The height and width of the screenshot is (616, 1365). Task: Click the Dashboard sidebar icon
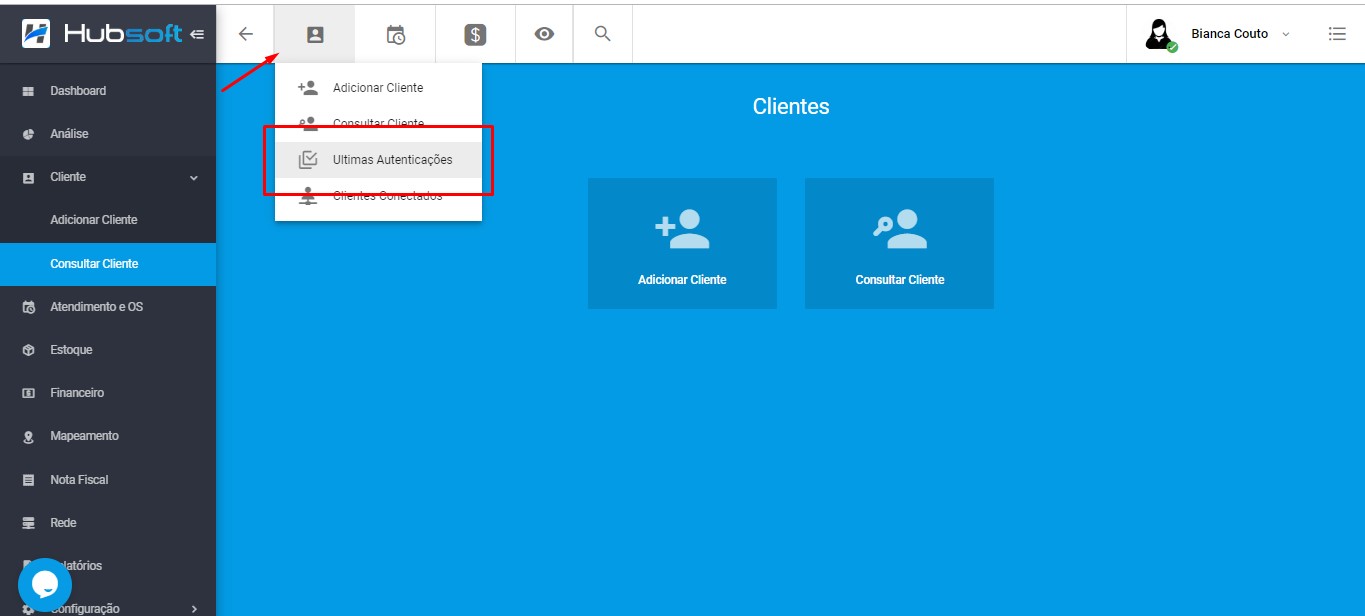(x=29, y=91)
